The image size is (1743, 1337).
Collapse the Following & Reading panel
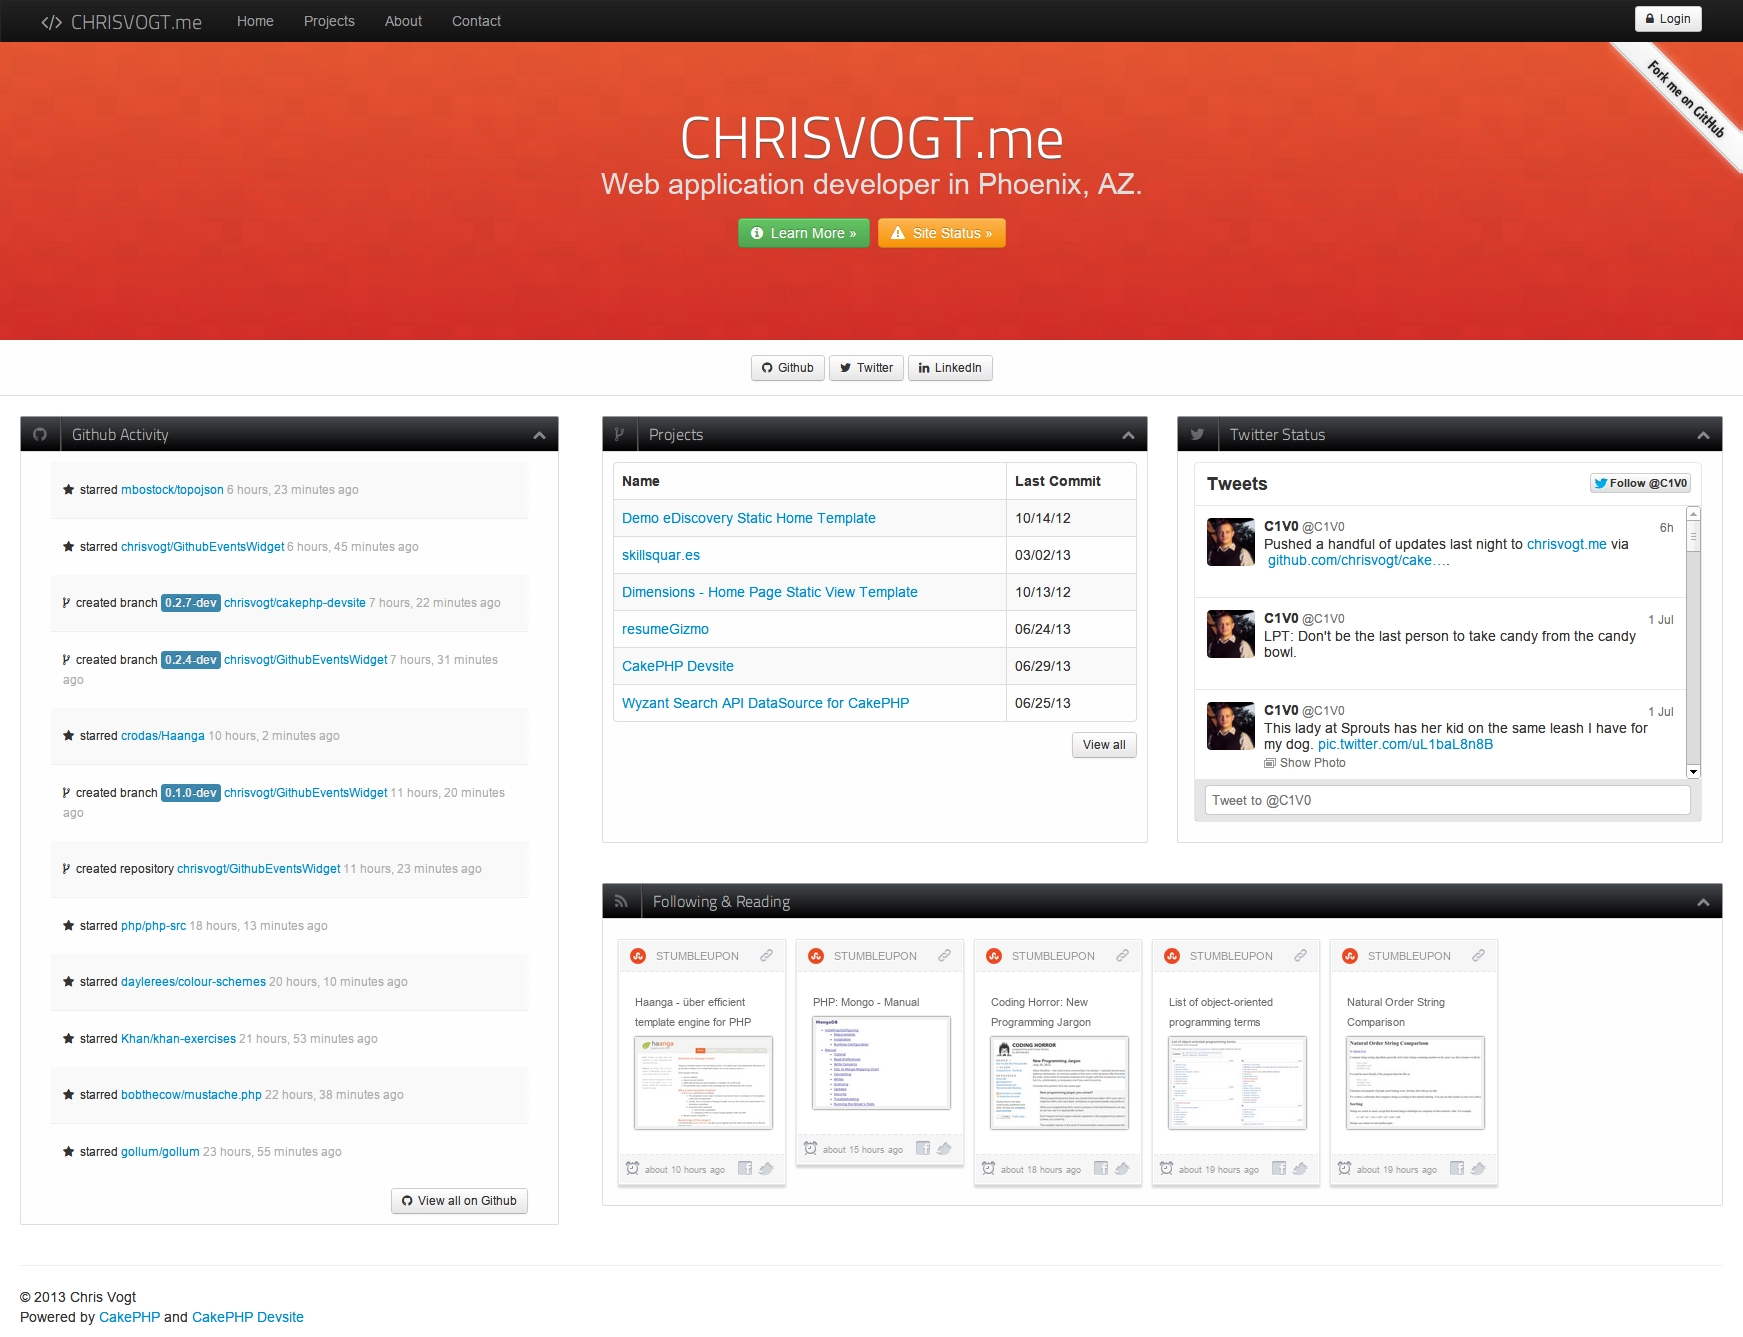tap(1703, 902)
